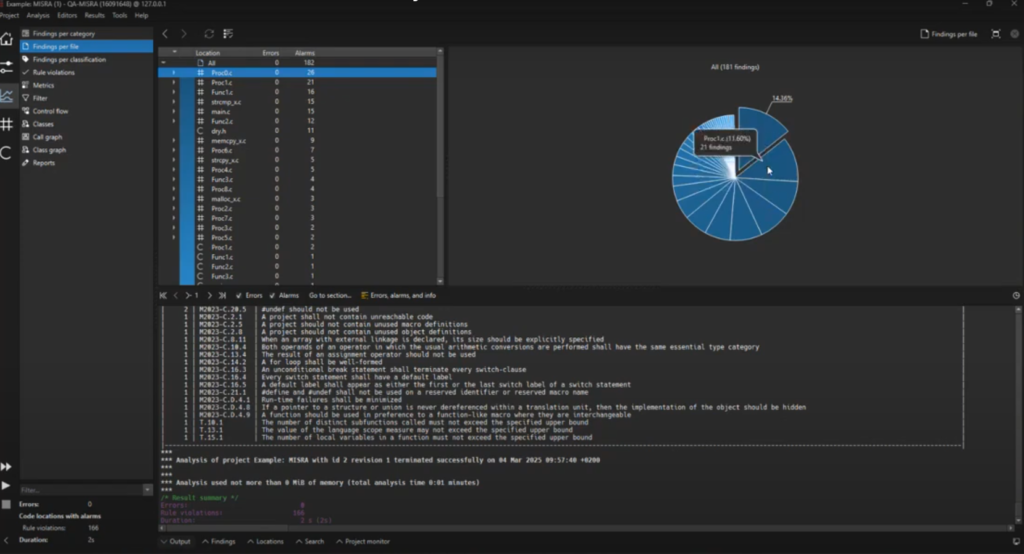Start analysis with the play icon
The image size is (1024, 554).
pyautogui.click(x=6, y=485)
